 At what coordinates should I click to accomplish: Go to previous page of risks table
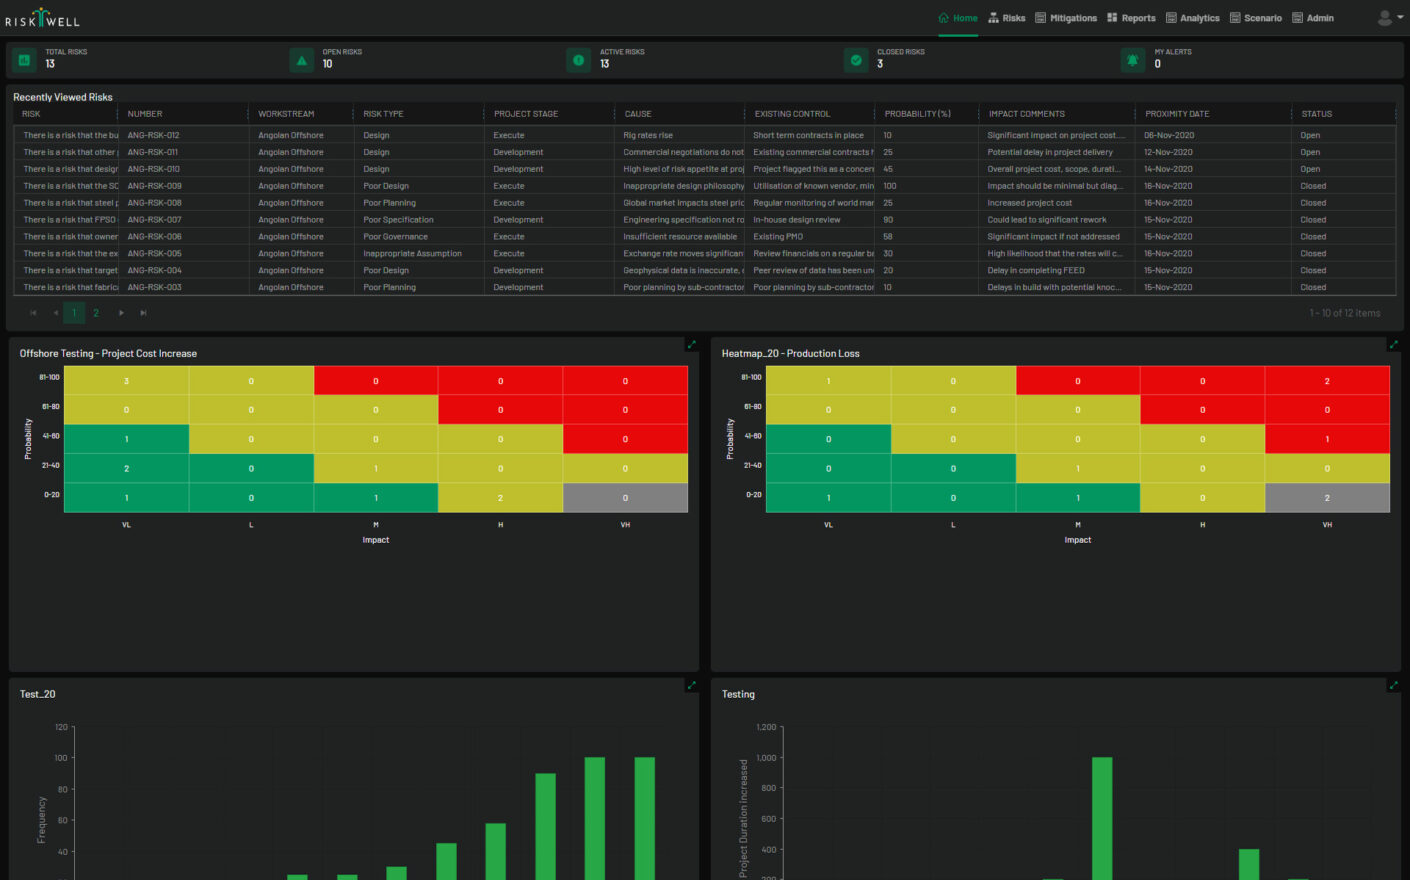(x=55, y=313)
